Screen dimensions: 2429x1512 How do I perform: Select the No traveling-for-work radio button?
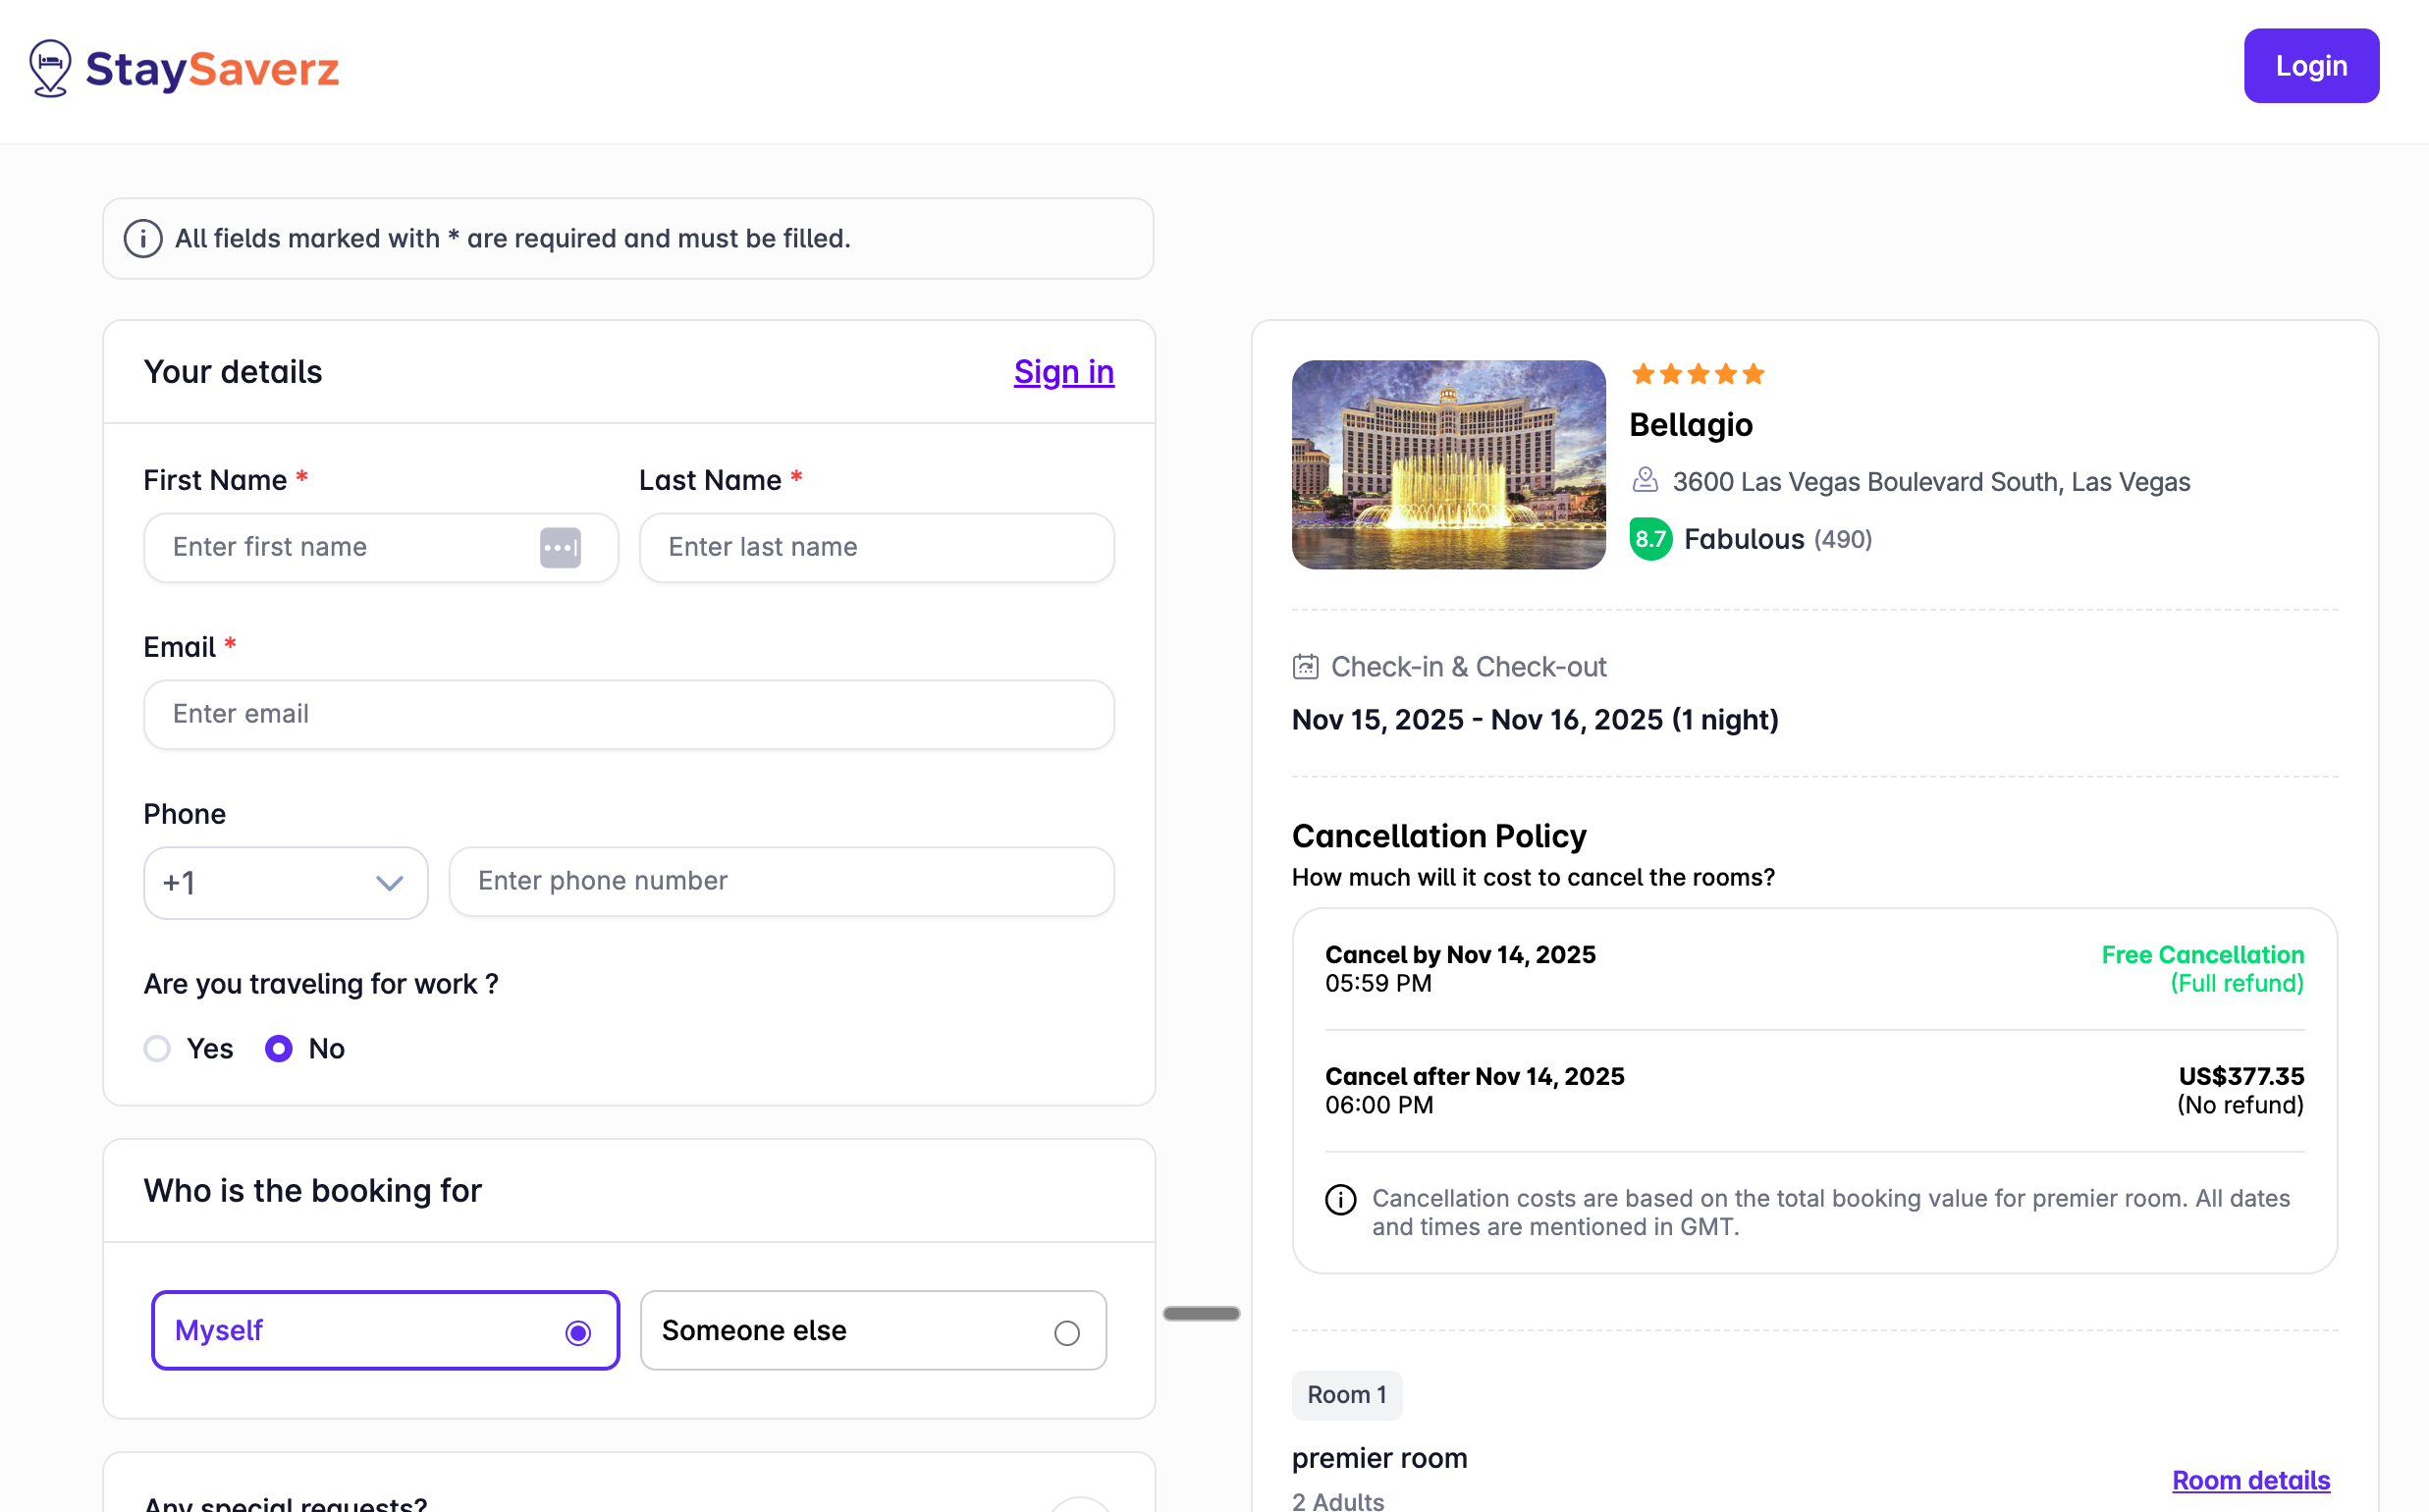(x=278, y=1048)
